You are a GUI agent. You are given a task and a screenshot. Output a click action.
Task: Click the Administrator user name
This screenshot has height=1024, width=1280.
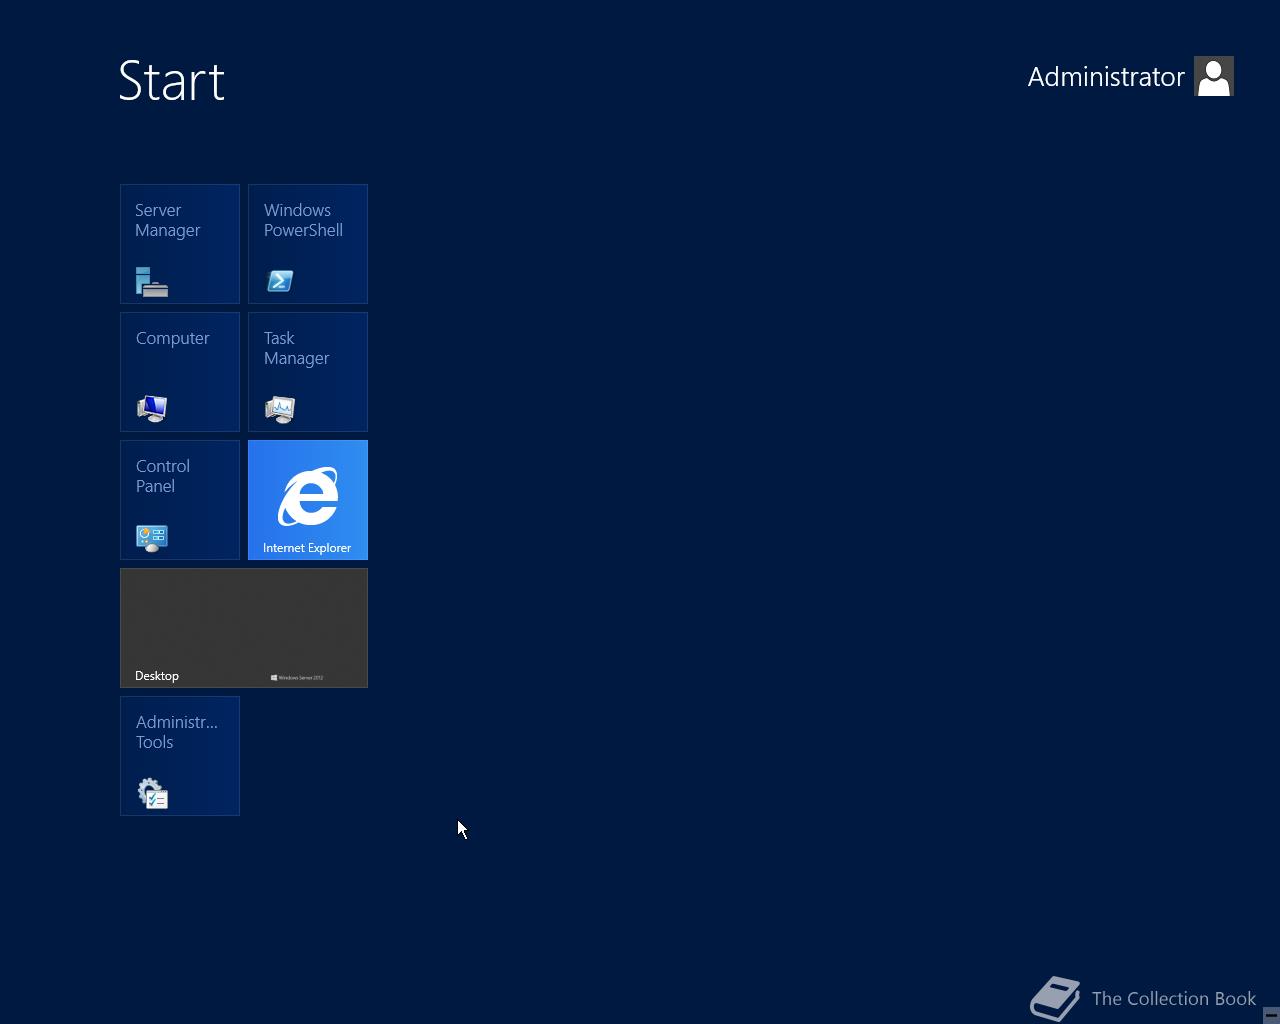[x=1106, y=77]
